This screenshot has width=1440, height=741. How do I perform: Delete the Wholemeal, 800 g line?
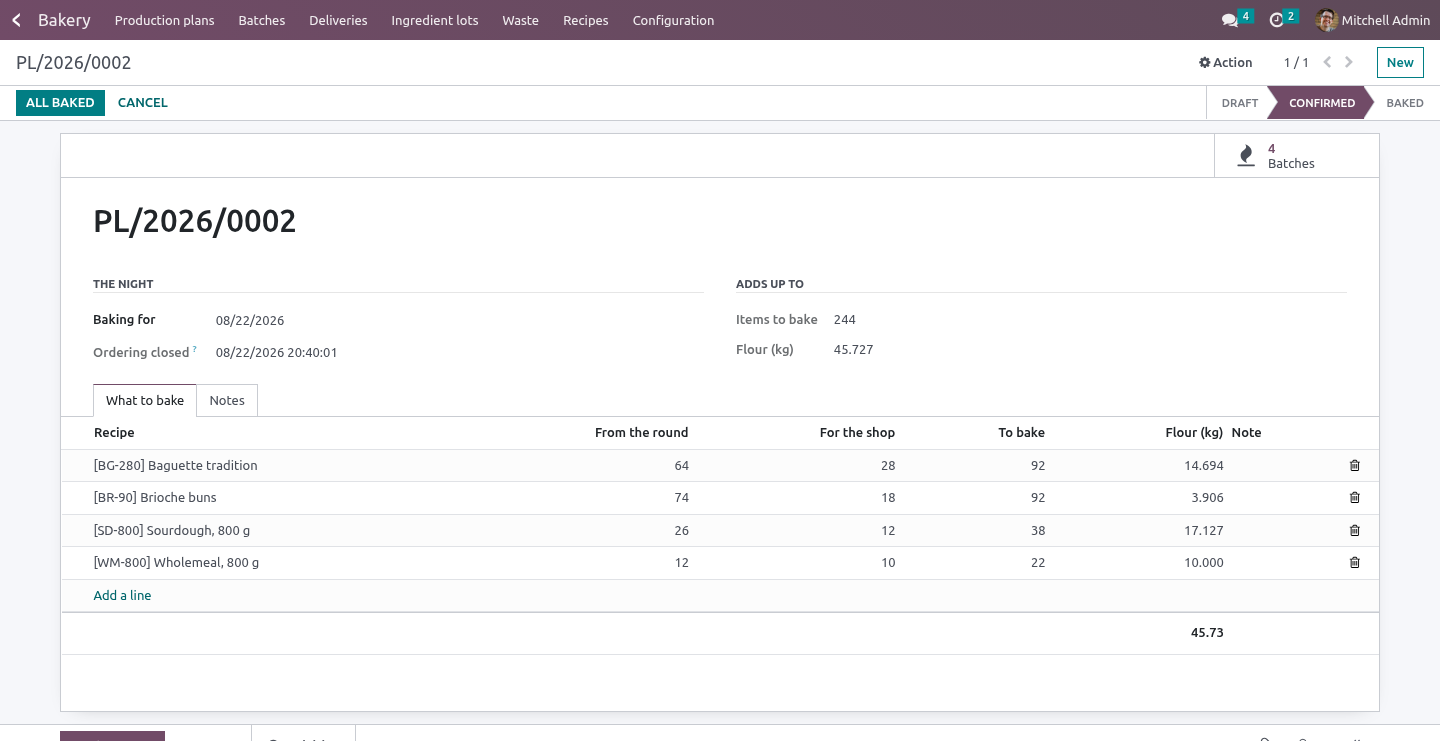(x=1355, y=563)
